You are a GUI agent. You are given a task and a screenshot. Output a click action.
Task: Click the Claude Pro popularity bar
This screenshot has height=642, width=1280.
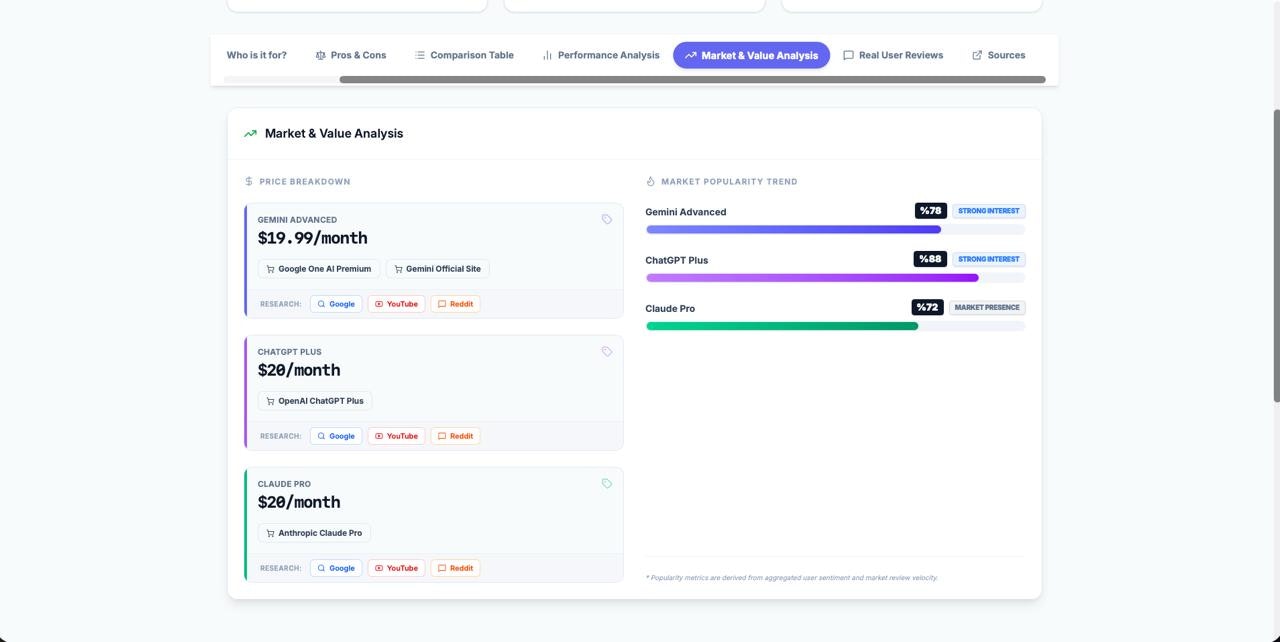(x=835, y=325)
